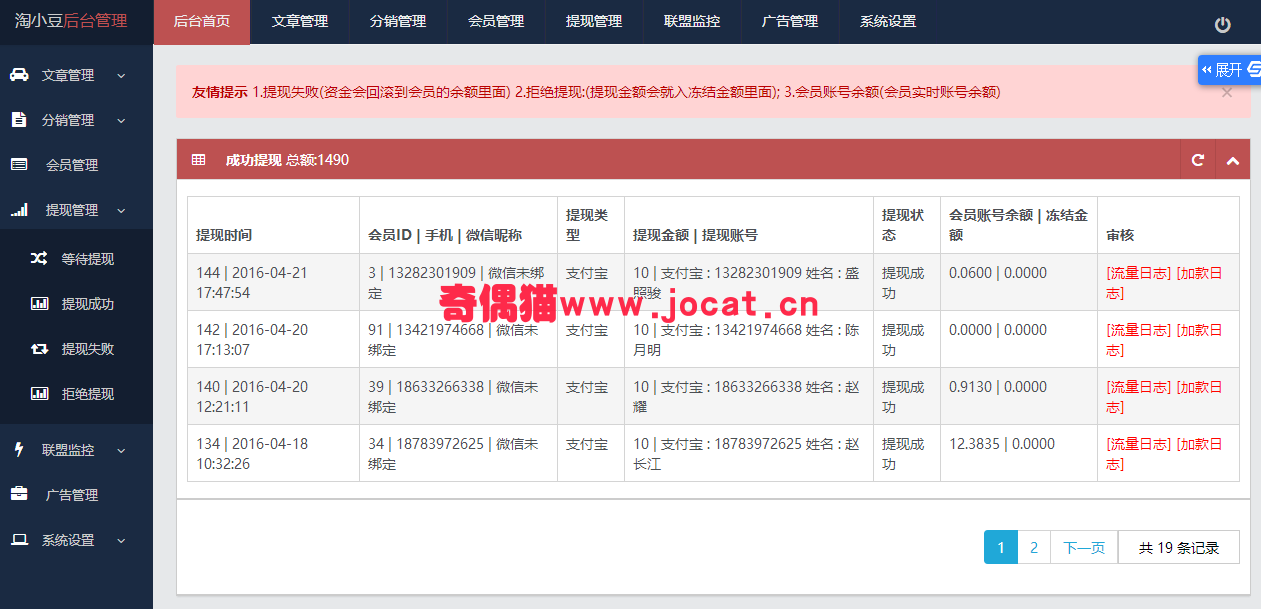This screenshot has width=1261, height=609.
Task: Click the chart icon beside 拒绝提现
Action: click(x=39, y=393)
